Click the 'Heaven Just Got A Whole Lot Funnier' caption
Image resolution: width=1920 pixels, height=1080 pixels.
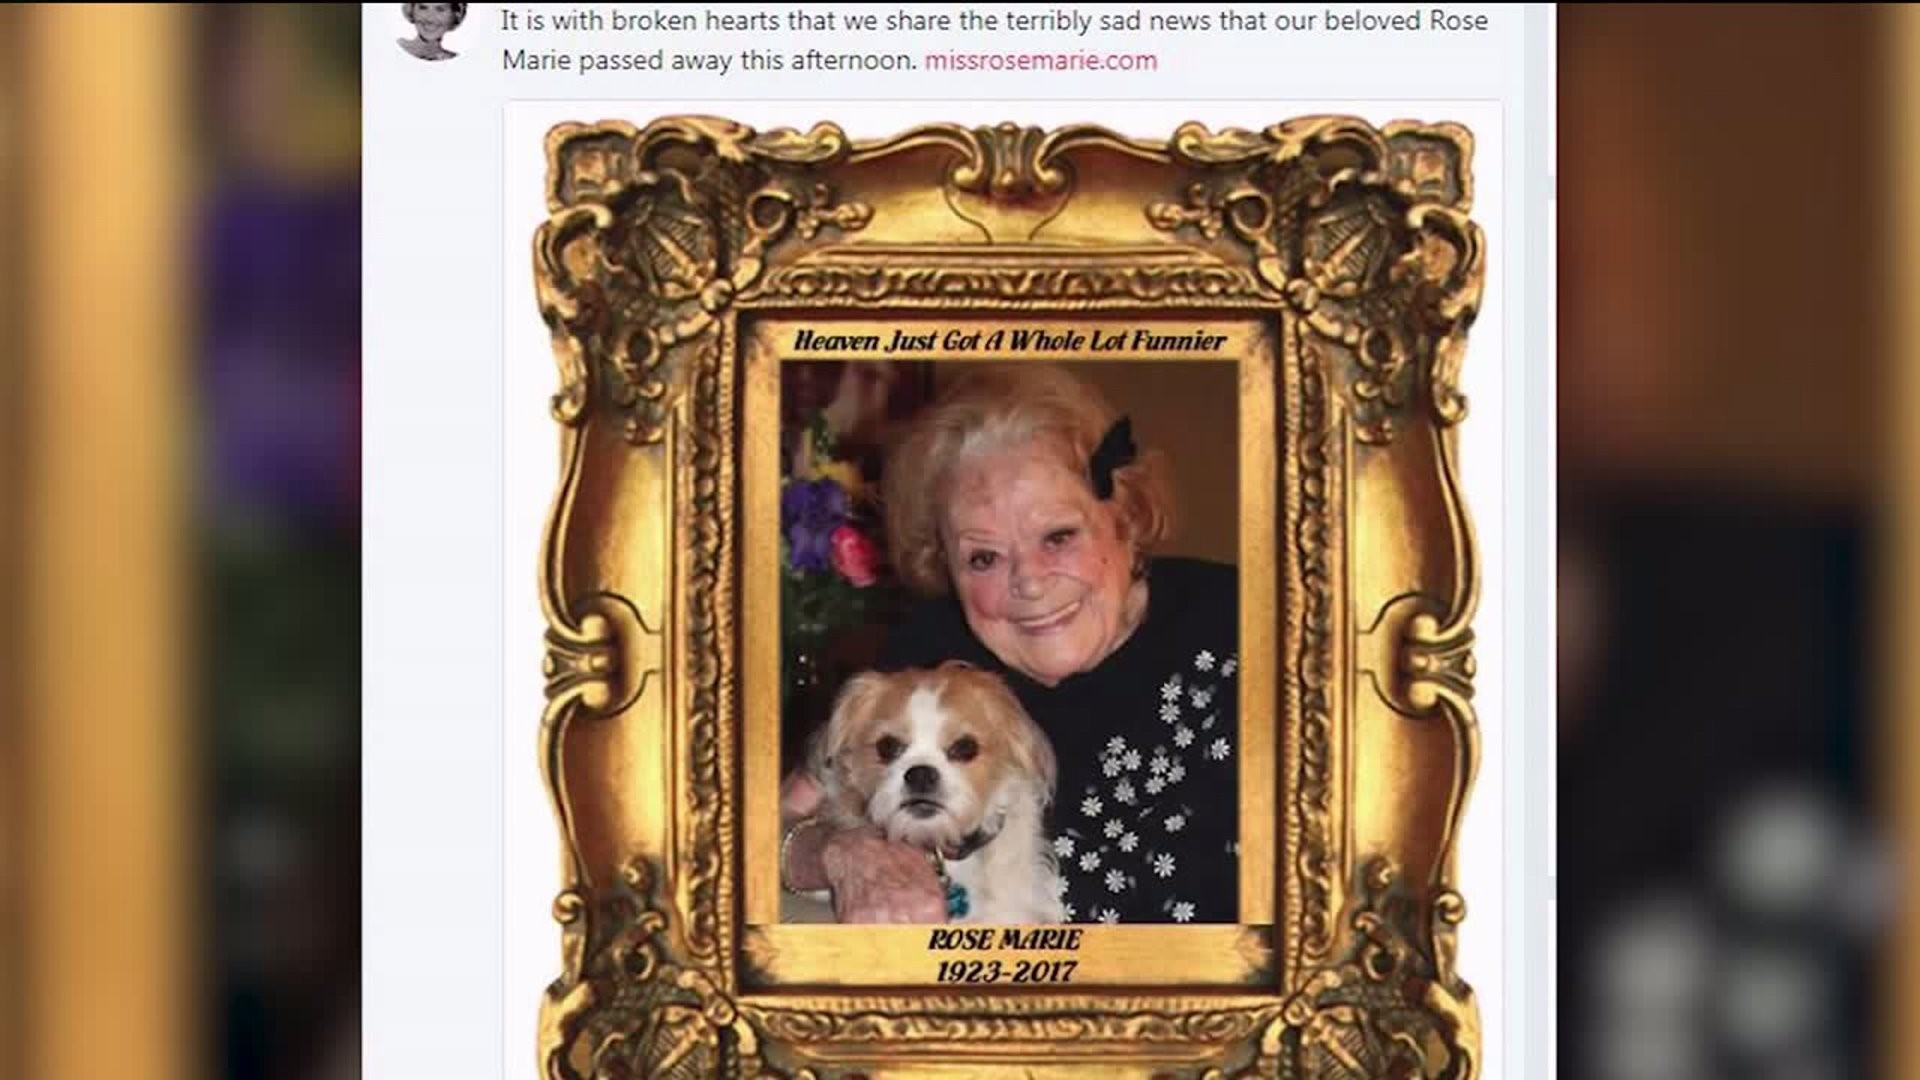[1010, 341]
